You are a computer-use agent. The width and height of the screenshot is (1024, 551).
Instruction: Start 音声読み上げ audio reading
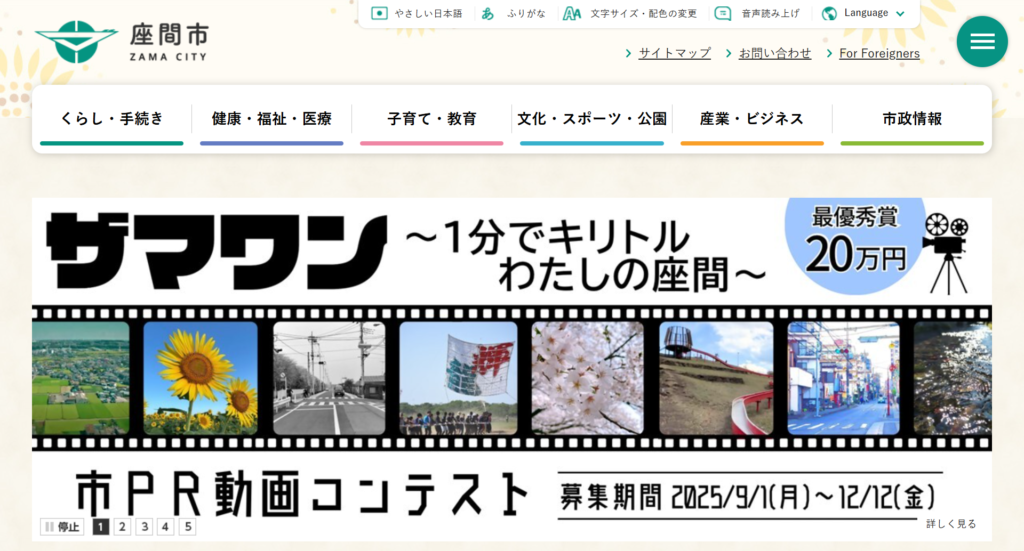tap(723, 13)
